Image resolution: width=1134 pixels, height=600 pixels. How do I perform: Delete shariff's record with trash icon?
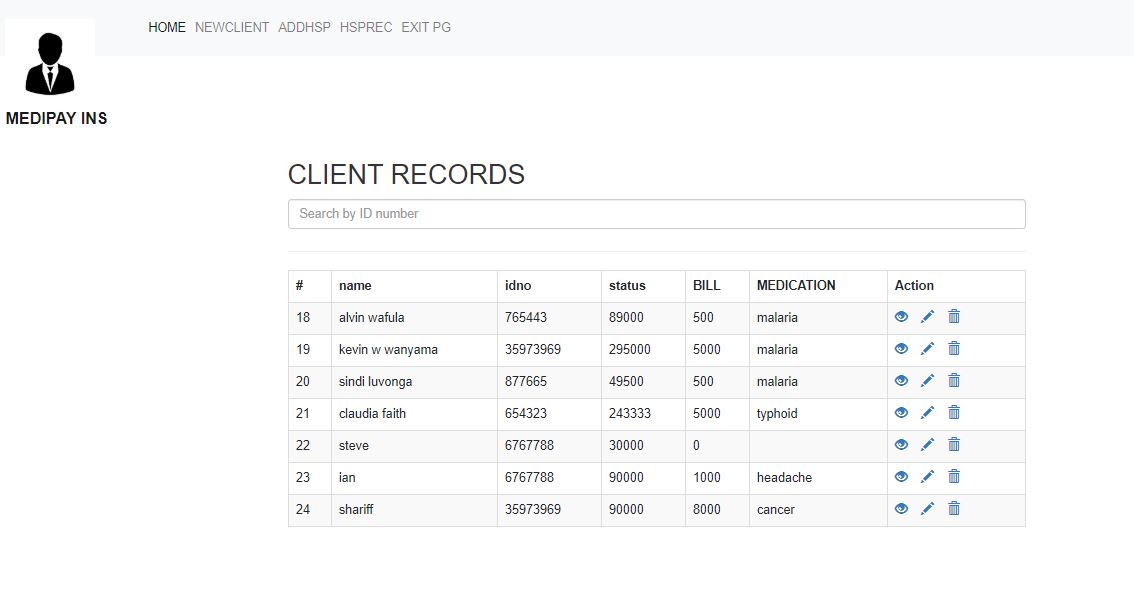click(954, 508)
